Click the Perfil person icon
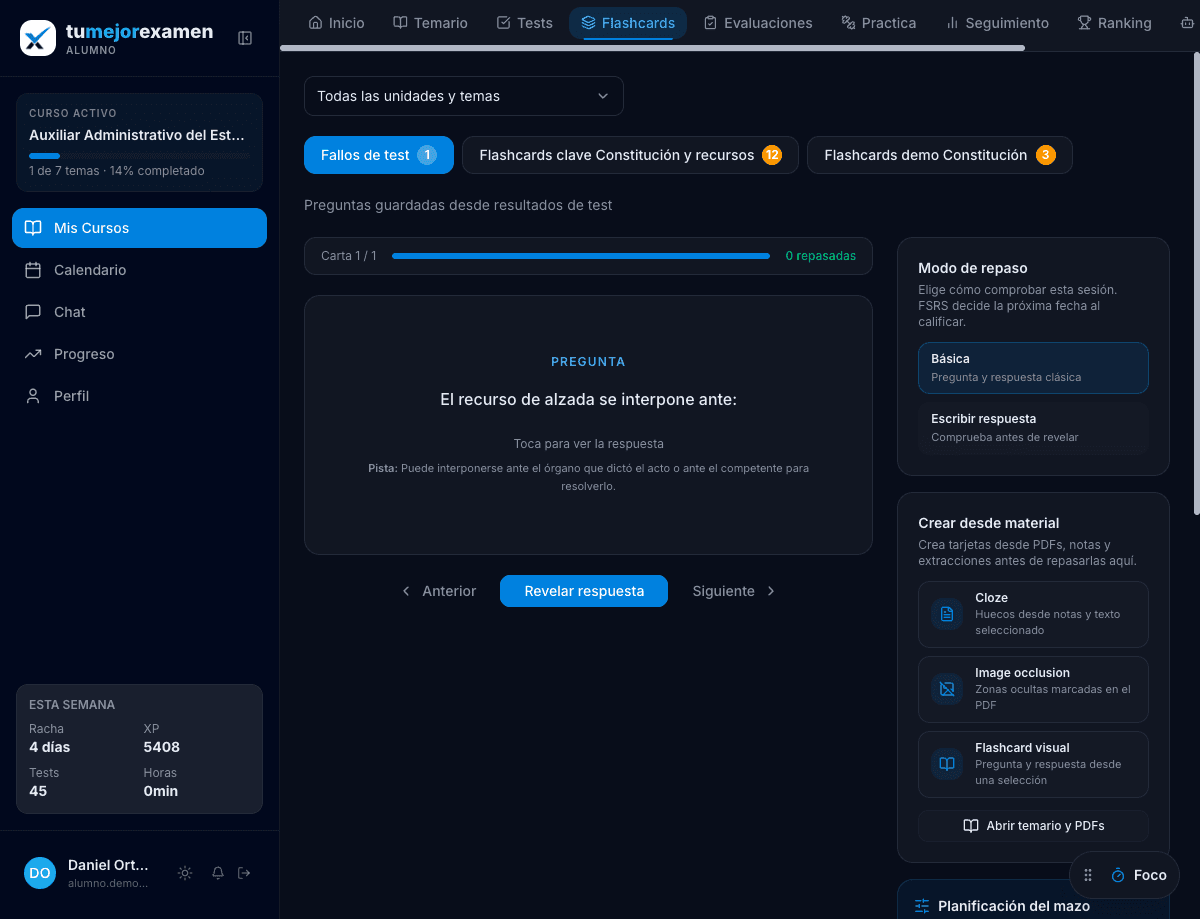 click(x=33, y=396)
